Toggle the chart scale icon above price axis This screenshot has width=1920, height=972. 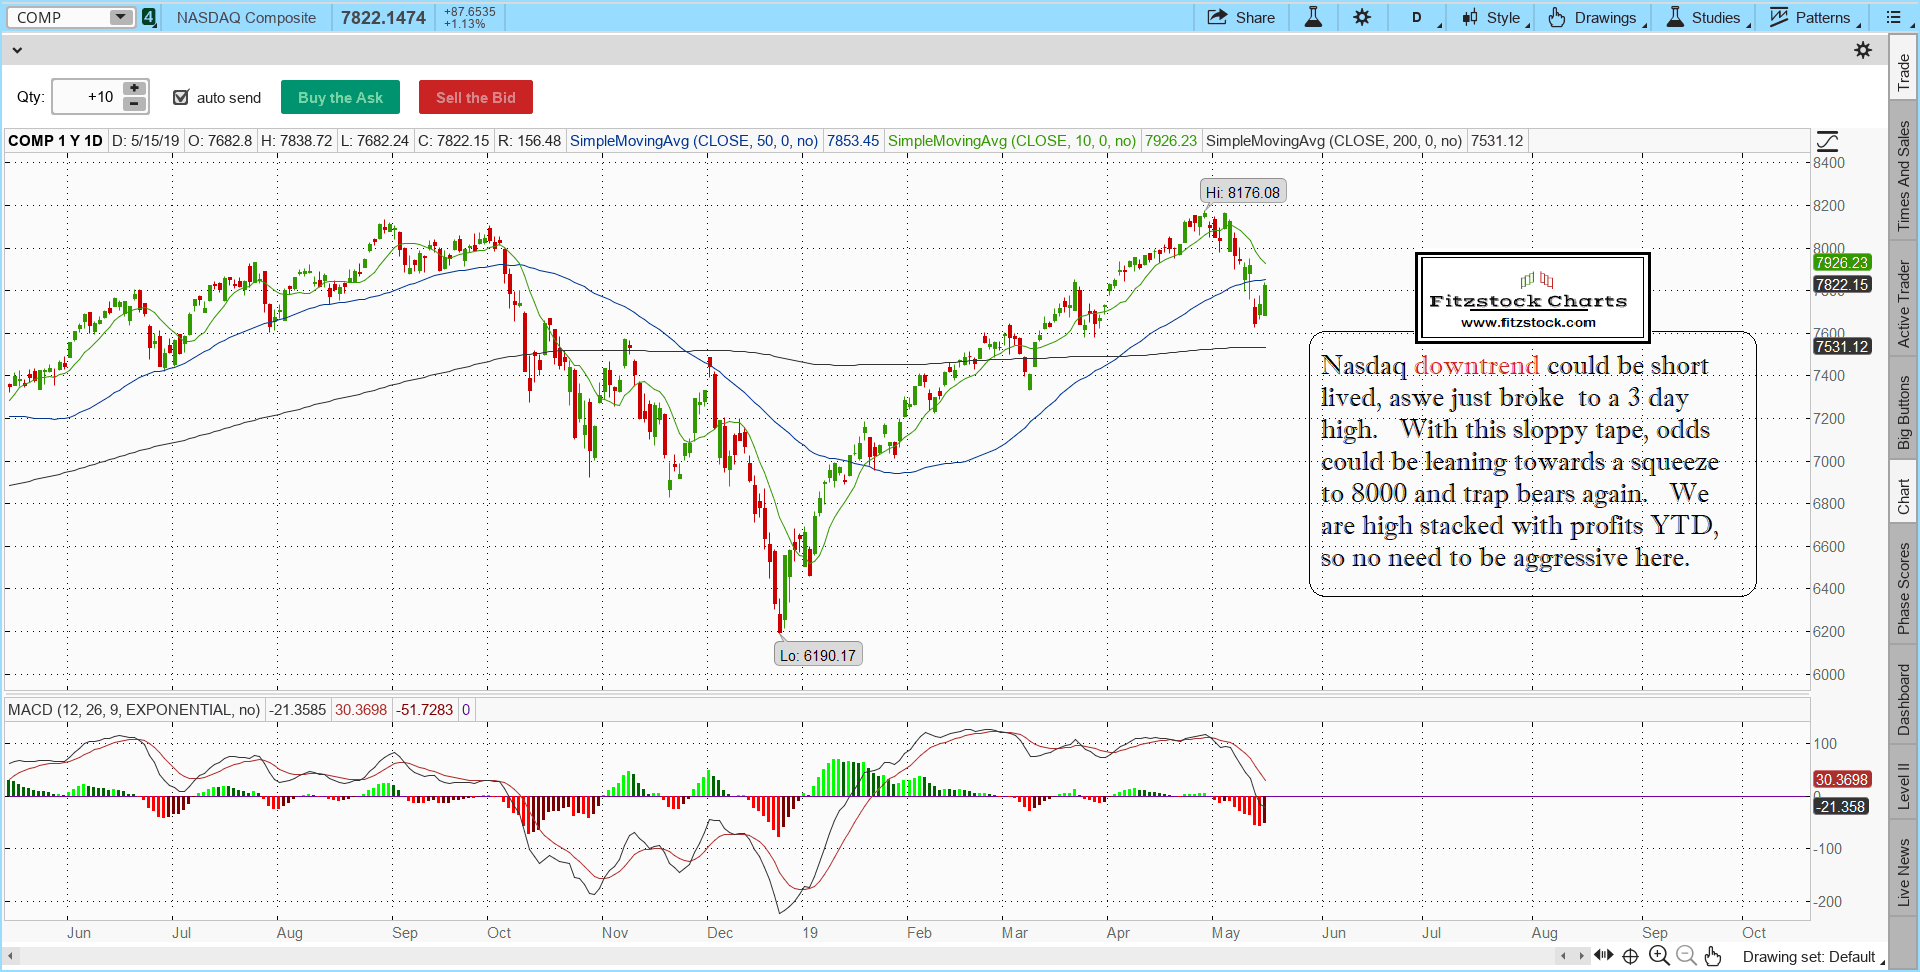1827,141
